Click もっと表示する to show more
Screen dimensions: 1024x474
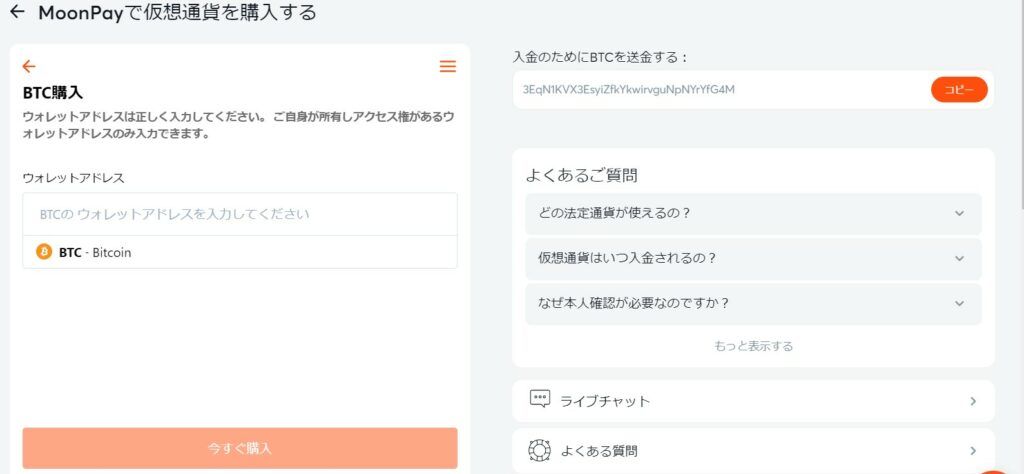click(754, 346)
